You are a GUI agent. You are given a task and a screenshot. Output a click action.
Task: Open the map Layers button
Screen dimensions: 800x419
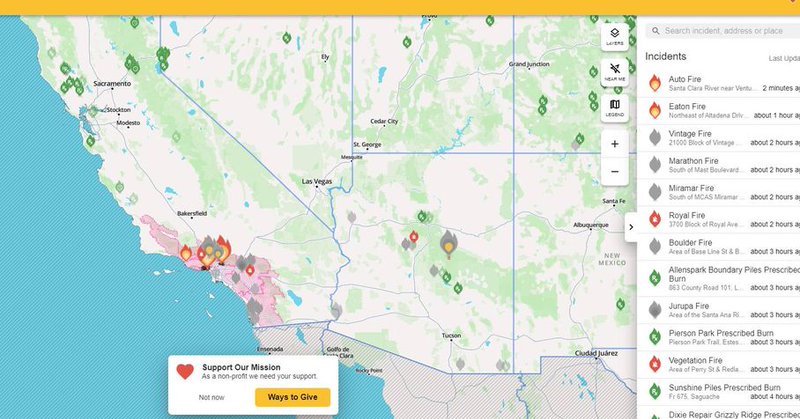click(x=614, y=37)
